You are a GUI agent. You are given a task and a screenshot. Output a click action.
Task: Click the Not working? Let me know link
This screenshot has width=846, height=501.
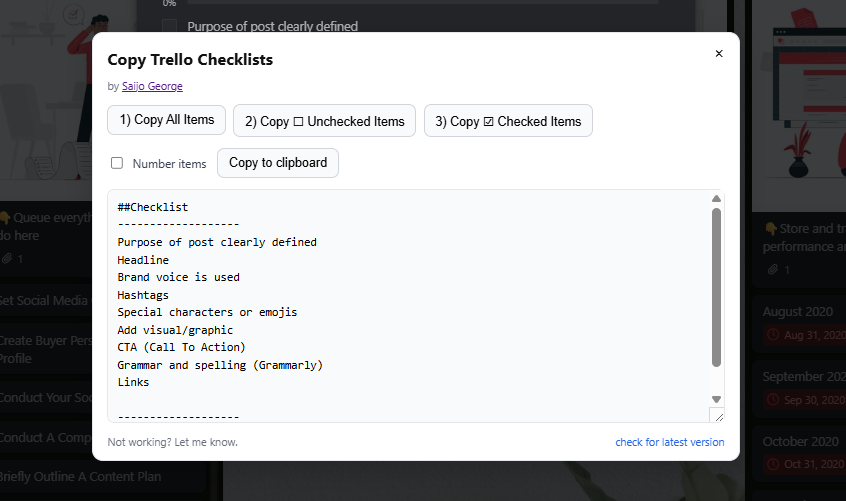(x=172, y=442)
